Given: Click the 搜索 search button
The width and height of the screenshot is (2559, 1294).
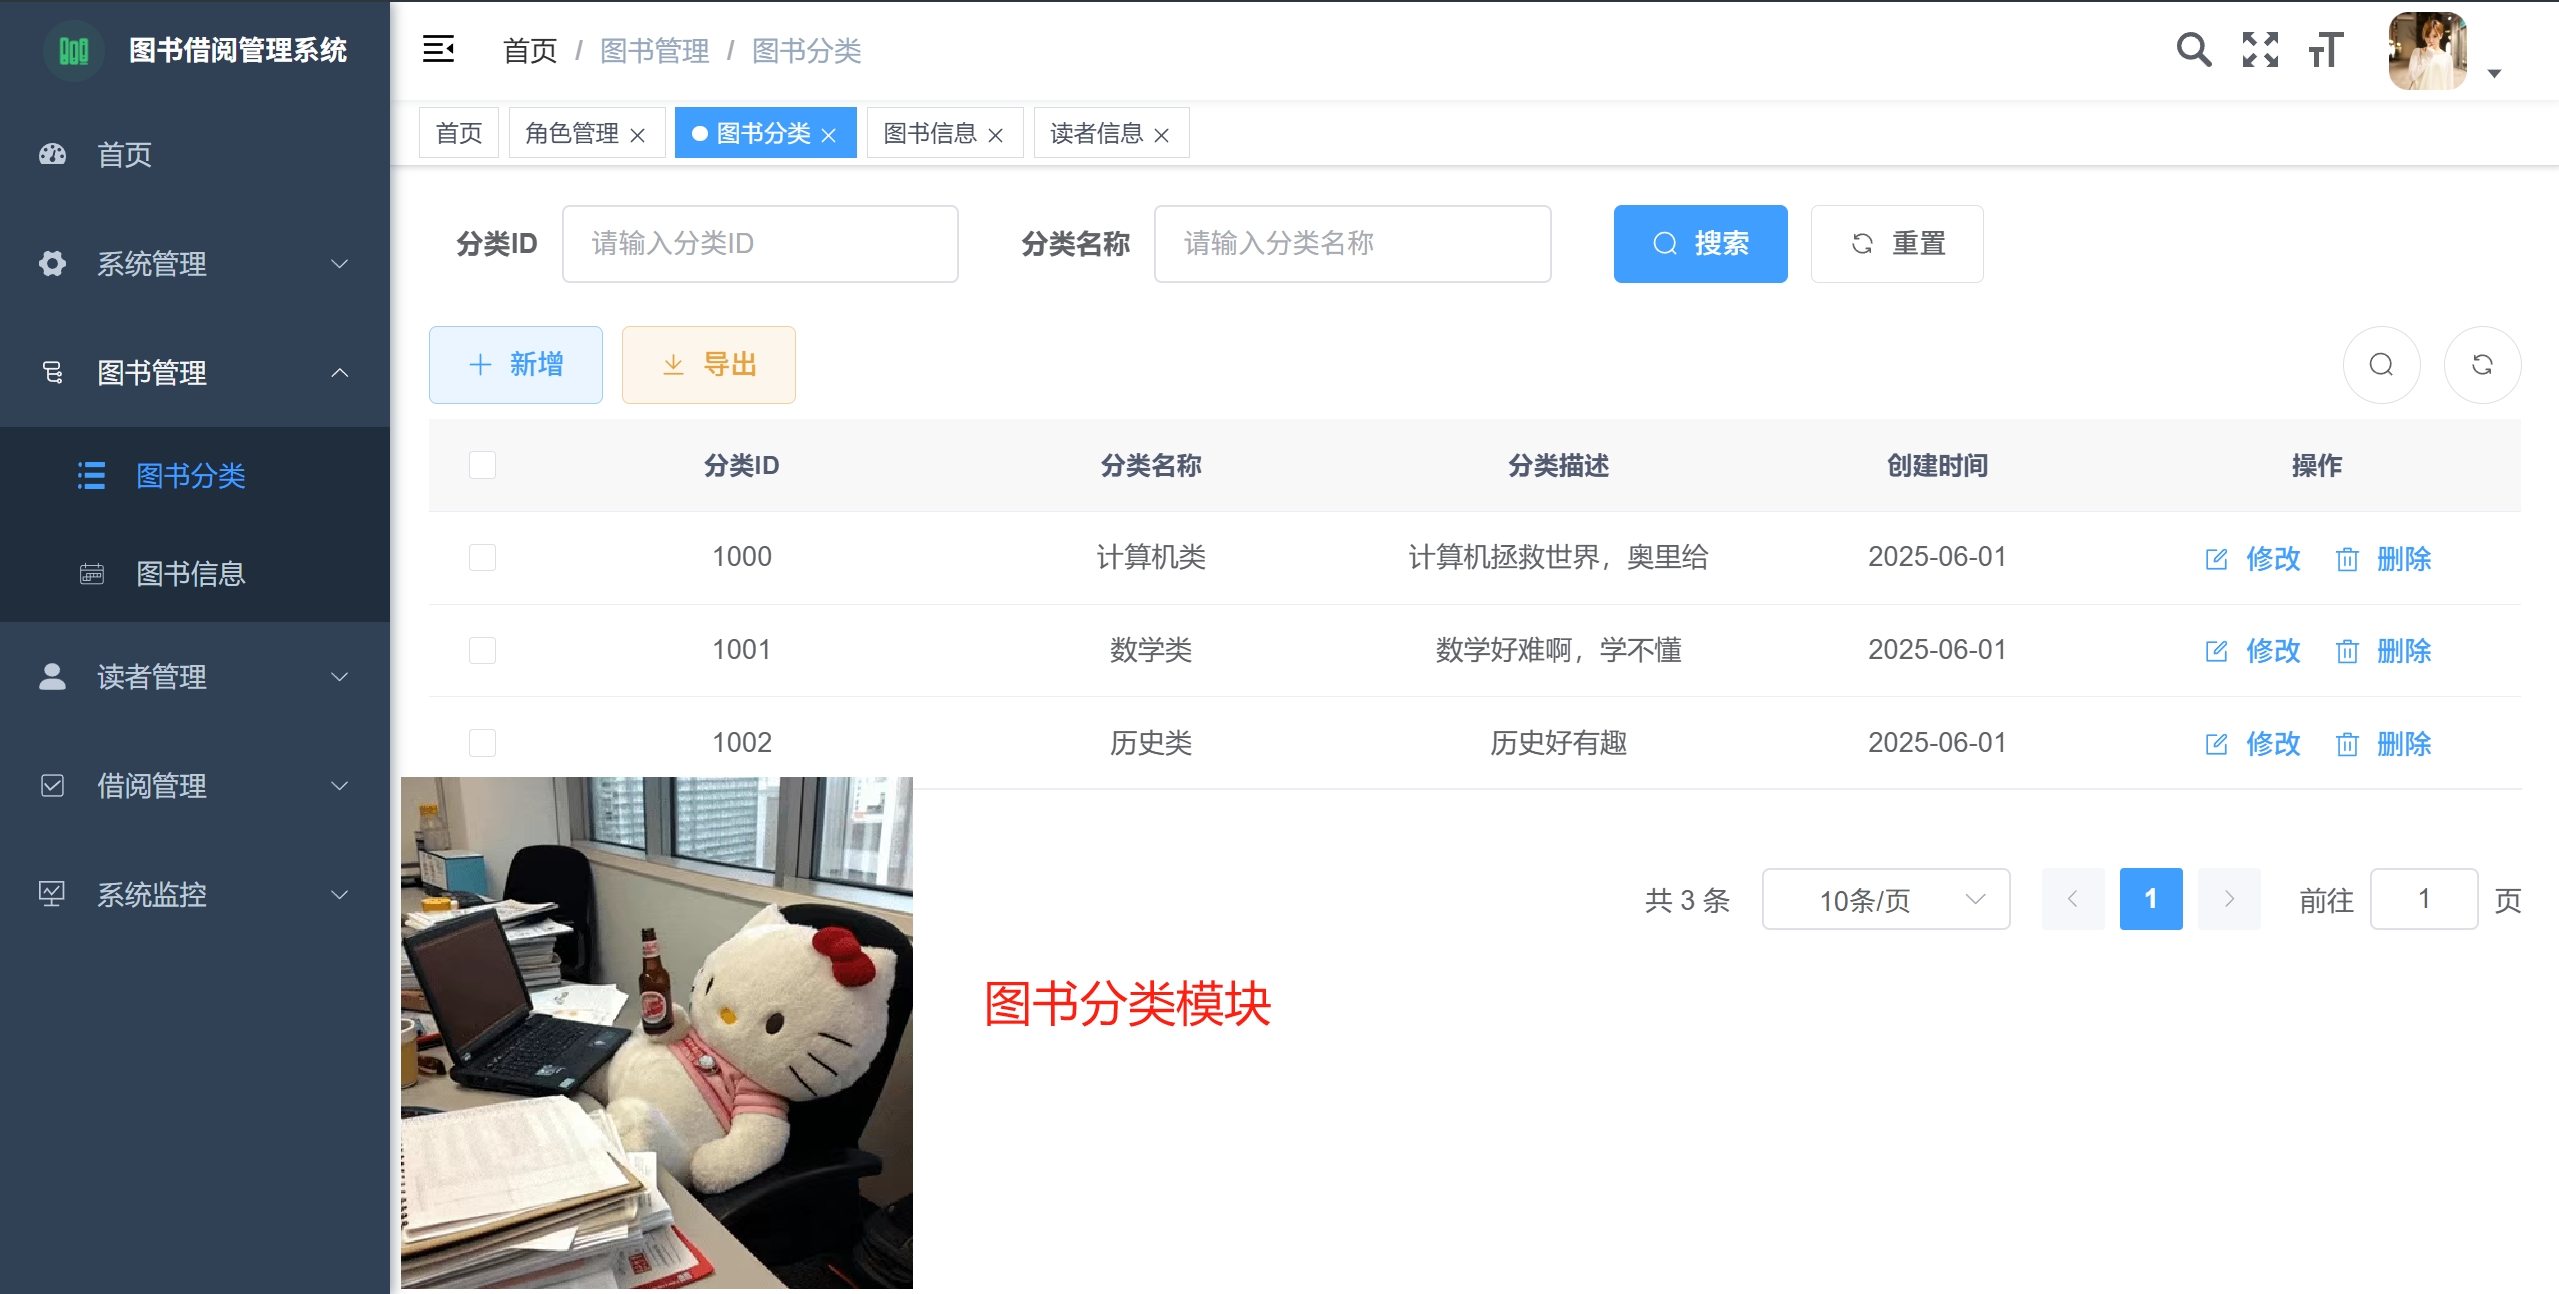Looking at the screenshot, I should point(1700,243).
